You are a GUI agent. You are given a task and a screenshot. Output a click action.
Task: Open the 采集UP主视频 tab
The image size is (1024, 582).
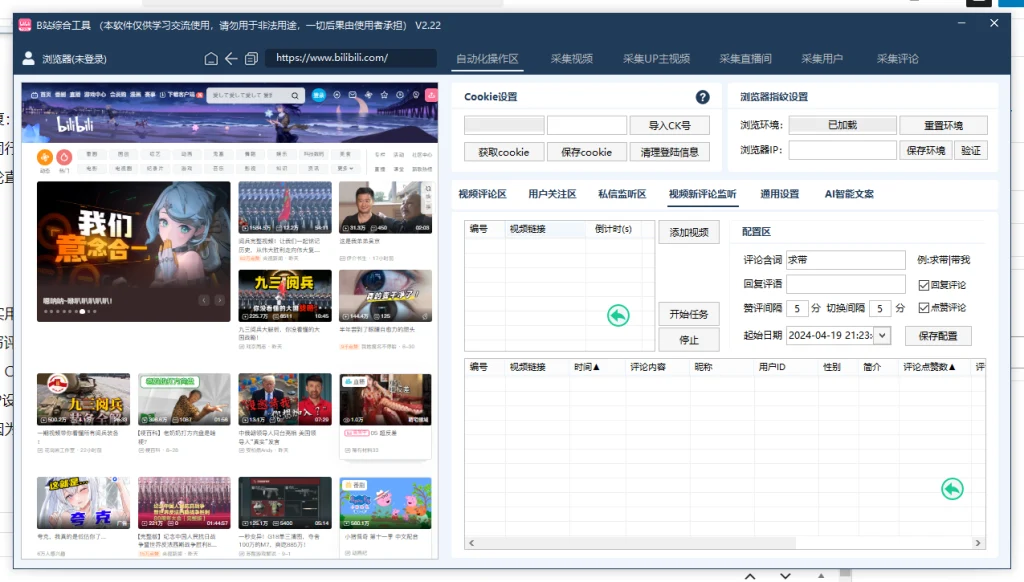(656, 59)
